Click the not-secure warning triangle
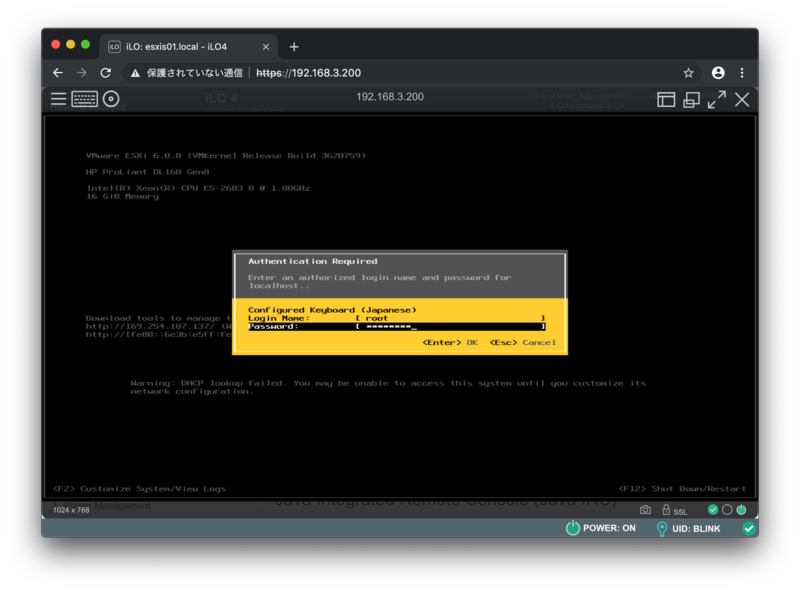Viewport: 800px width, 592px height. coord(135,73)
